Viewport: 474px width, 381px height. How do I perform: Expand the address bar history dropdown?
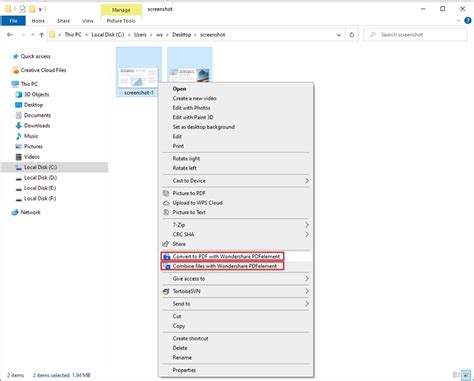tap(339, 35)
